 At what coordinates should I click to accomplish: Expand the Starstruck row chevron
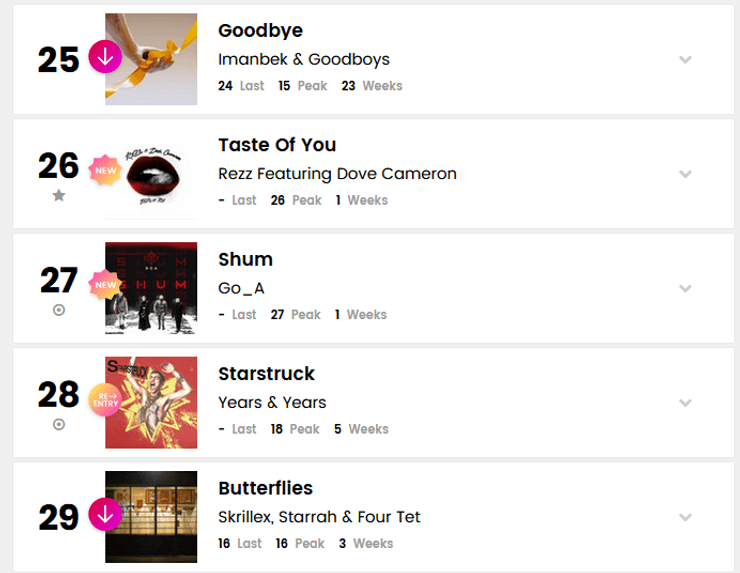coord(685,403)
